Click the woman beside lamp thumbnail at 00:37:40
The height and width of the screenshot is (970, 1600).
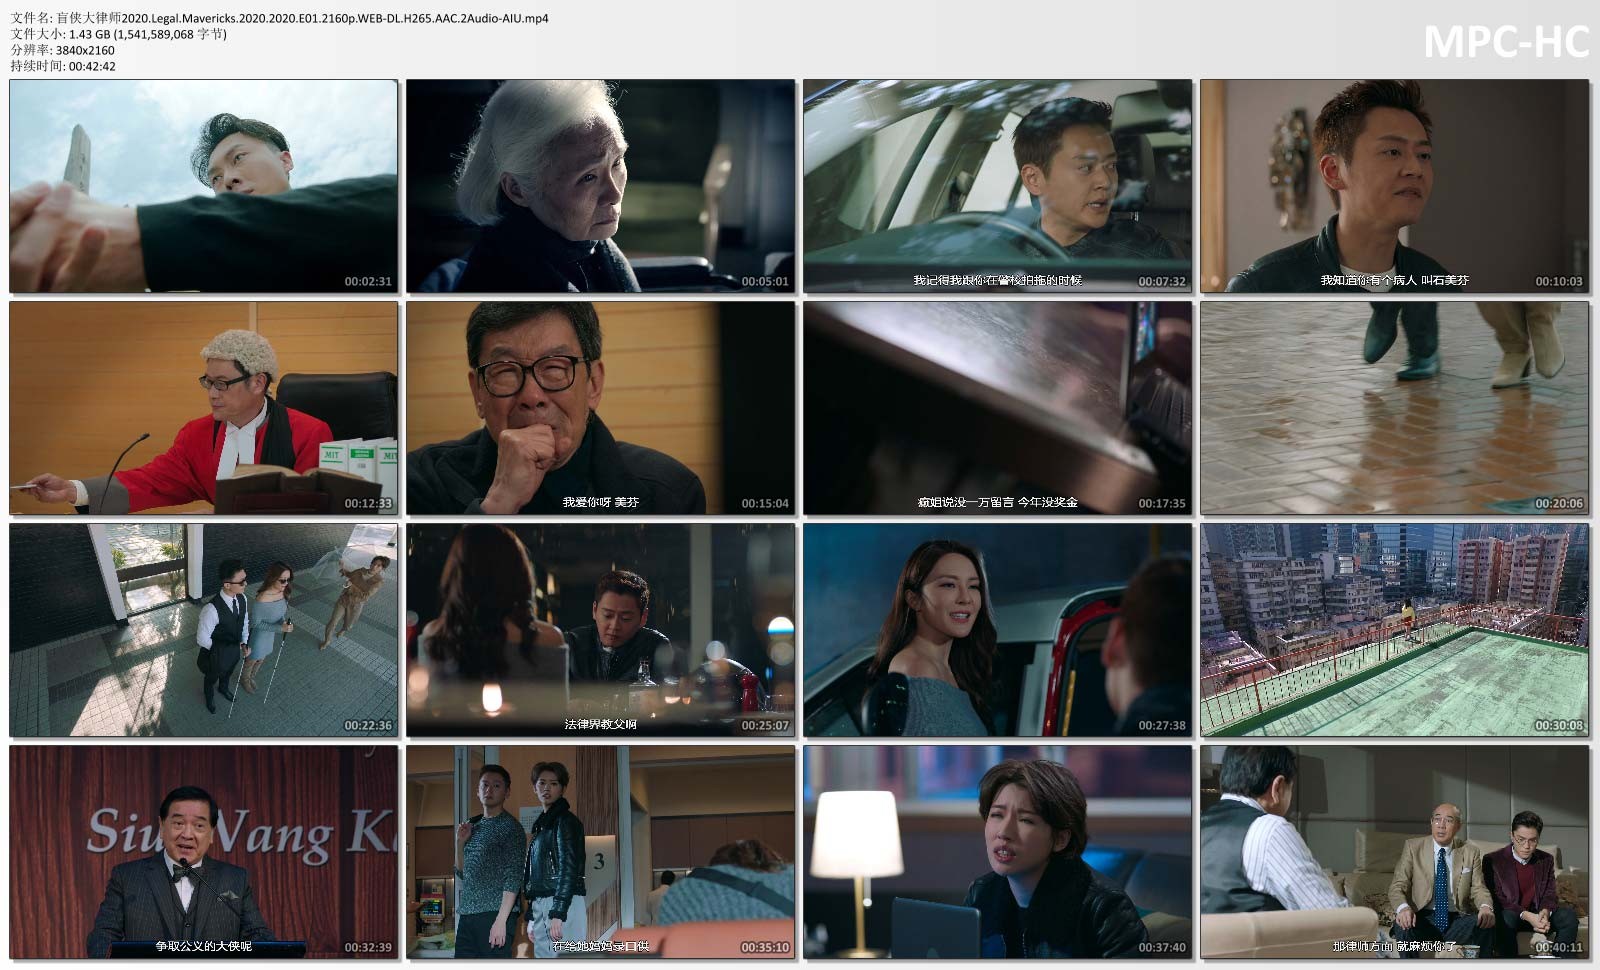click(997, 852)
